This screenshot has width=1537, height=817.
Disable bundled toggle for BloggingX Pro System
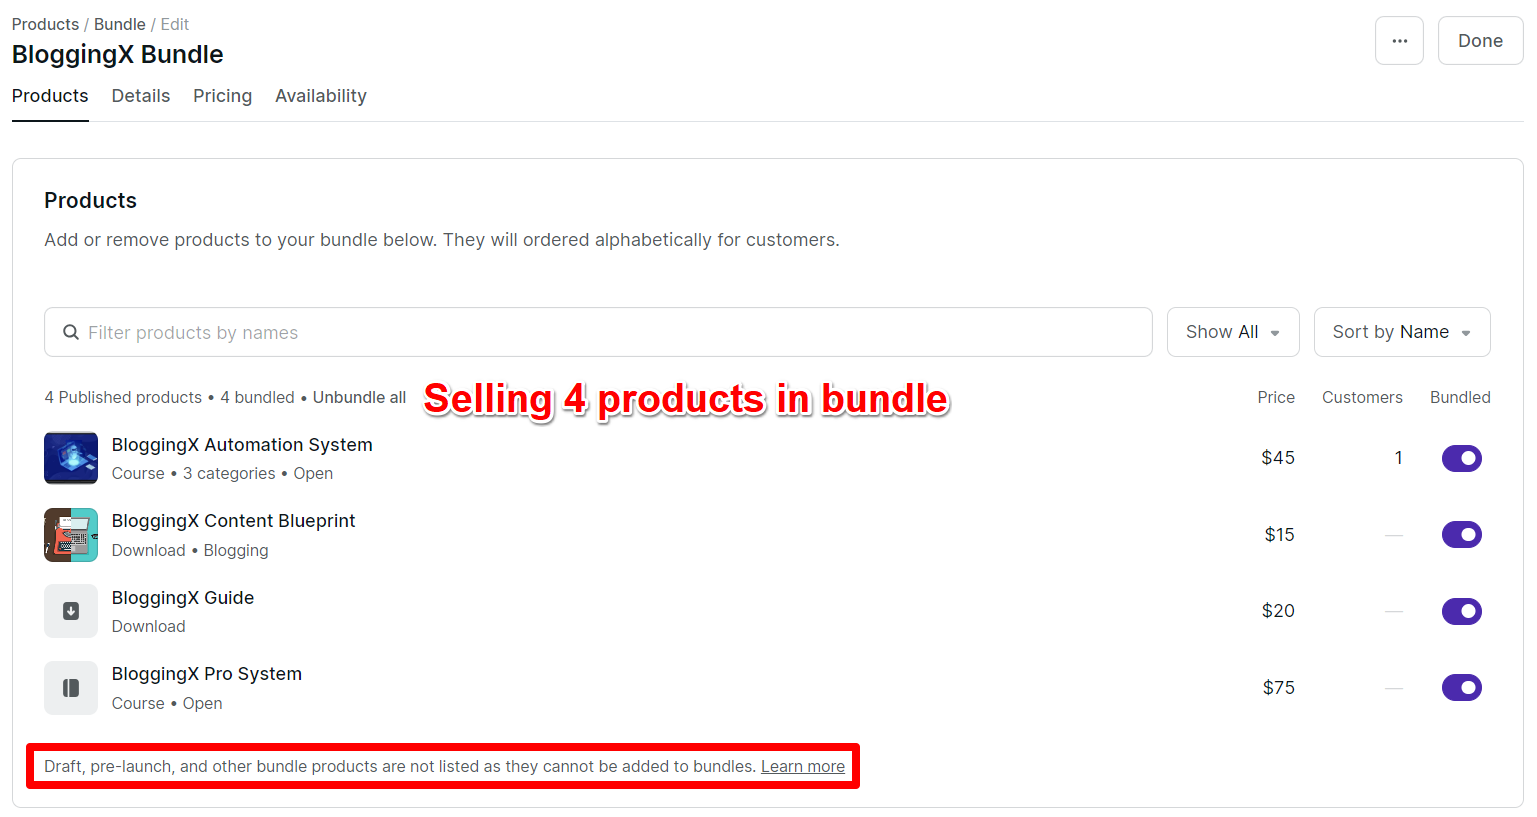pyautogui.click(x=1462, y=687)
